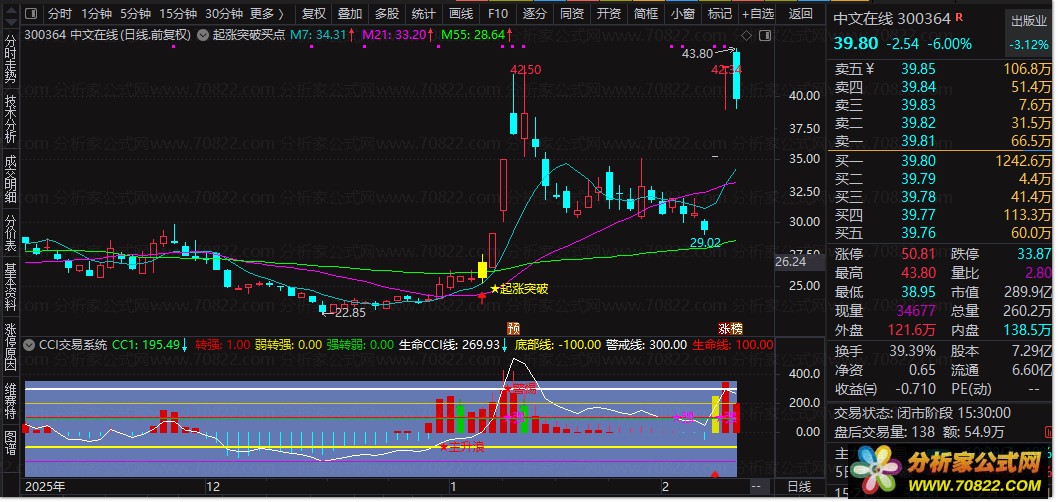Image resolution: width=1058 pixels, height=502 pixels.
Task: Open the 小窗 mini window
Action: click(682, 13)
